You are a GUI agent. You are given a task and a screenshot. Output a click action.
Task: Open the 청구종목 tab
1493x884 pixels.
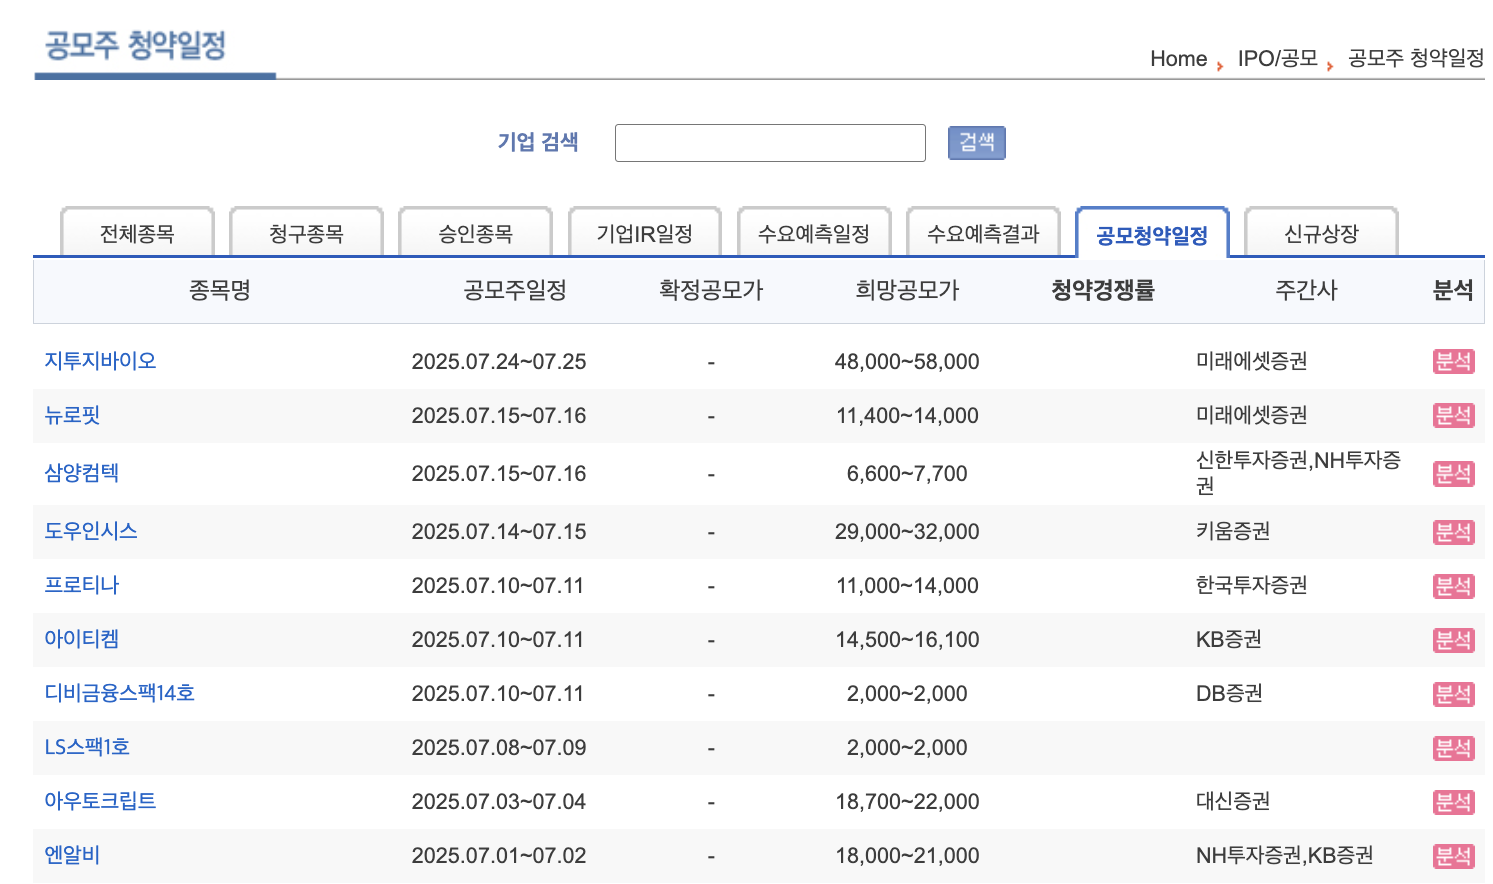[x=306, y=231]
